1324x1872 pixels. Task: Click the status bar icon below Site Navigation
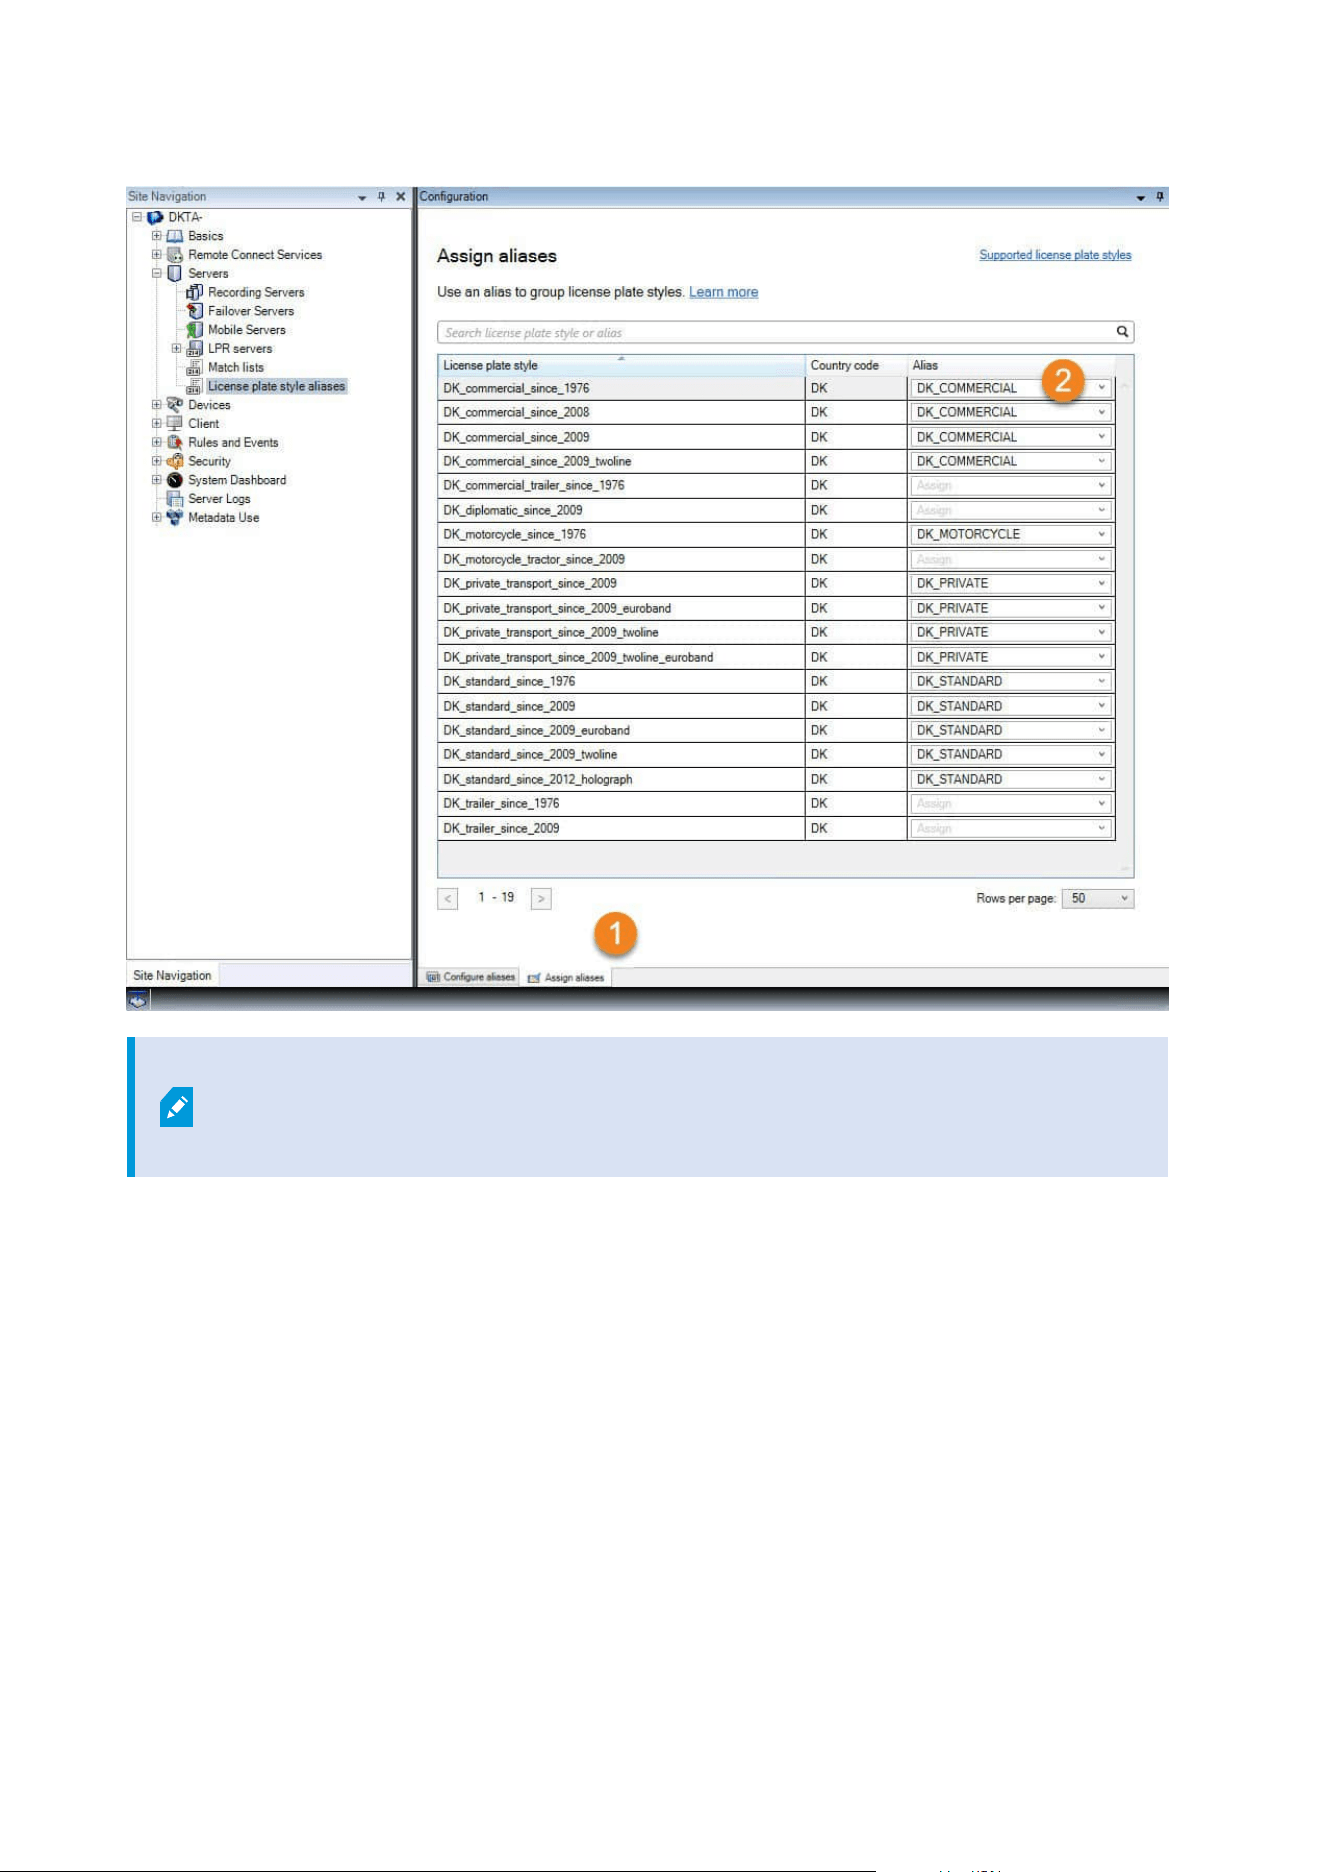pos(138,999)
